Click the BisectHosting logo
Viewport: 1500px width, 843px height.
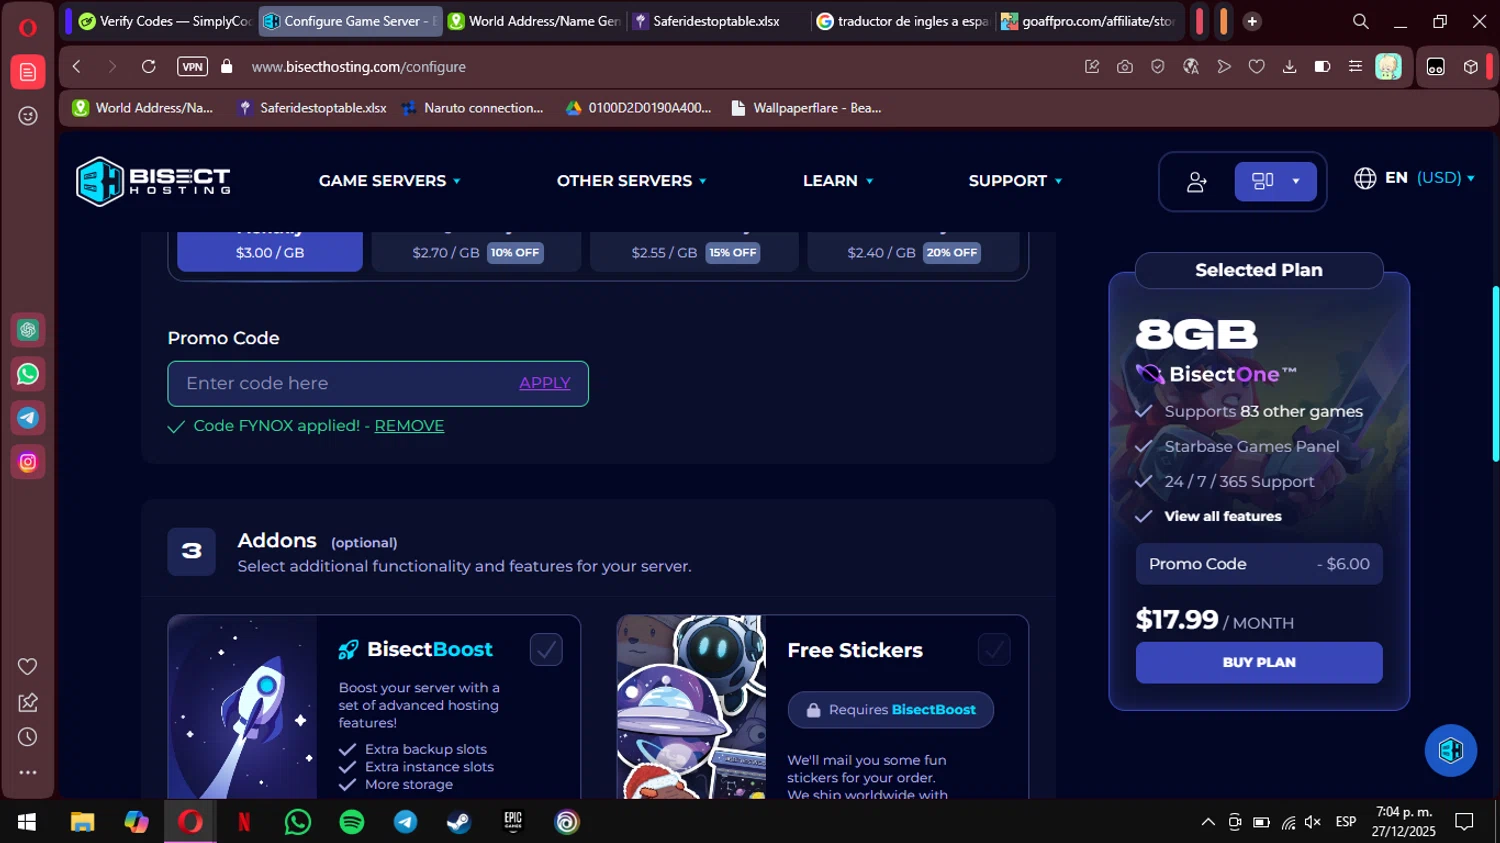[x=153, y=181]
